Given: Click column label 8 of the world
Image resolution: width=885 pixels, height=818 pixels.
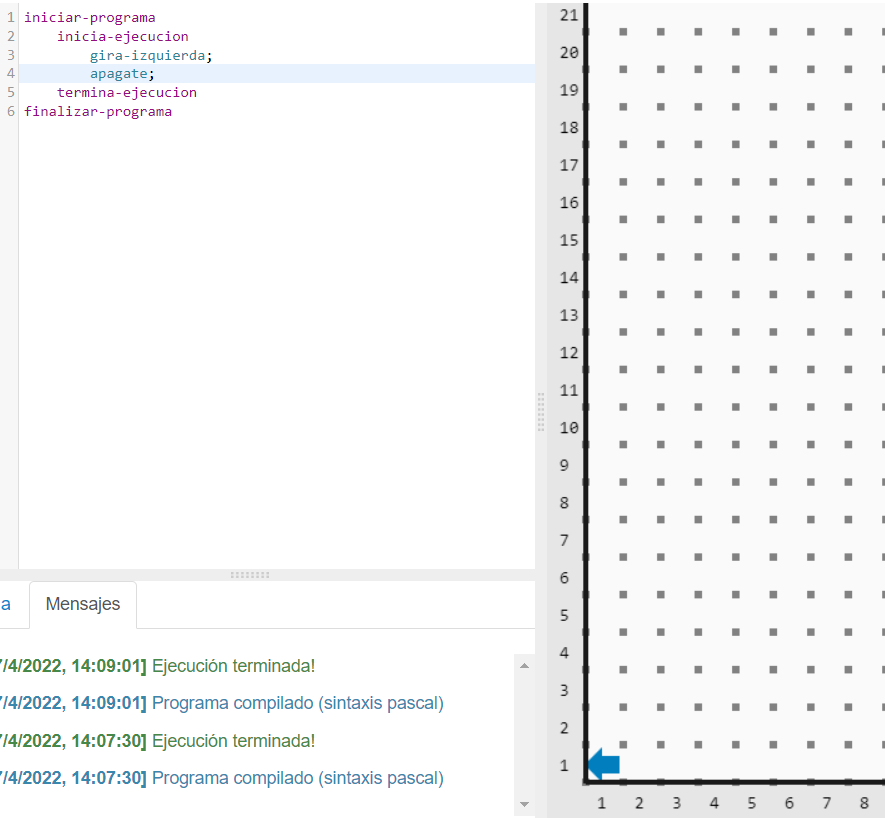Looking at the screenshot, I should point(863,802).
